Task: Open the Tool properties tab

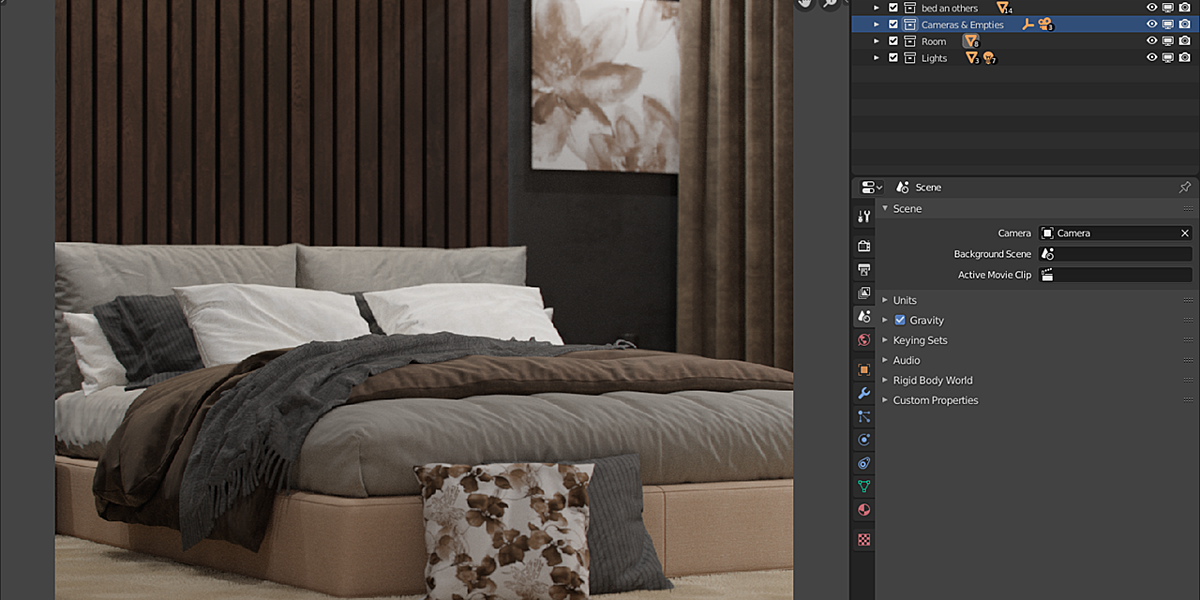Action: [x=864, y=216]
